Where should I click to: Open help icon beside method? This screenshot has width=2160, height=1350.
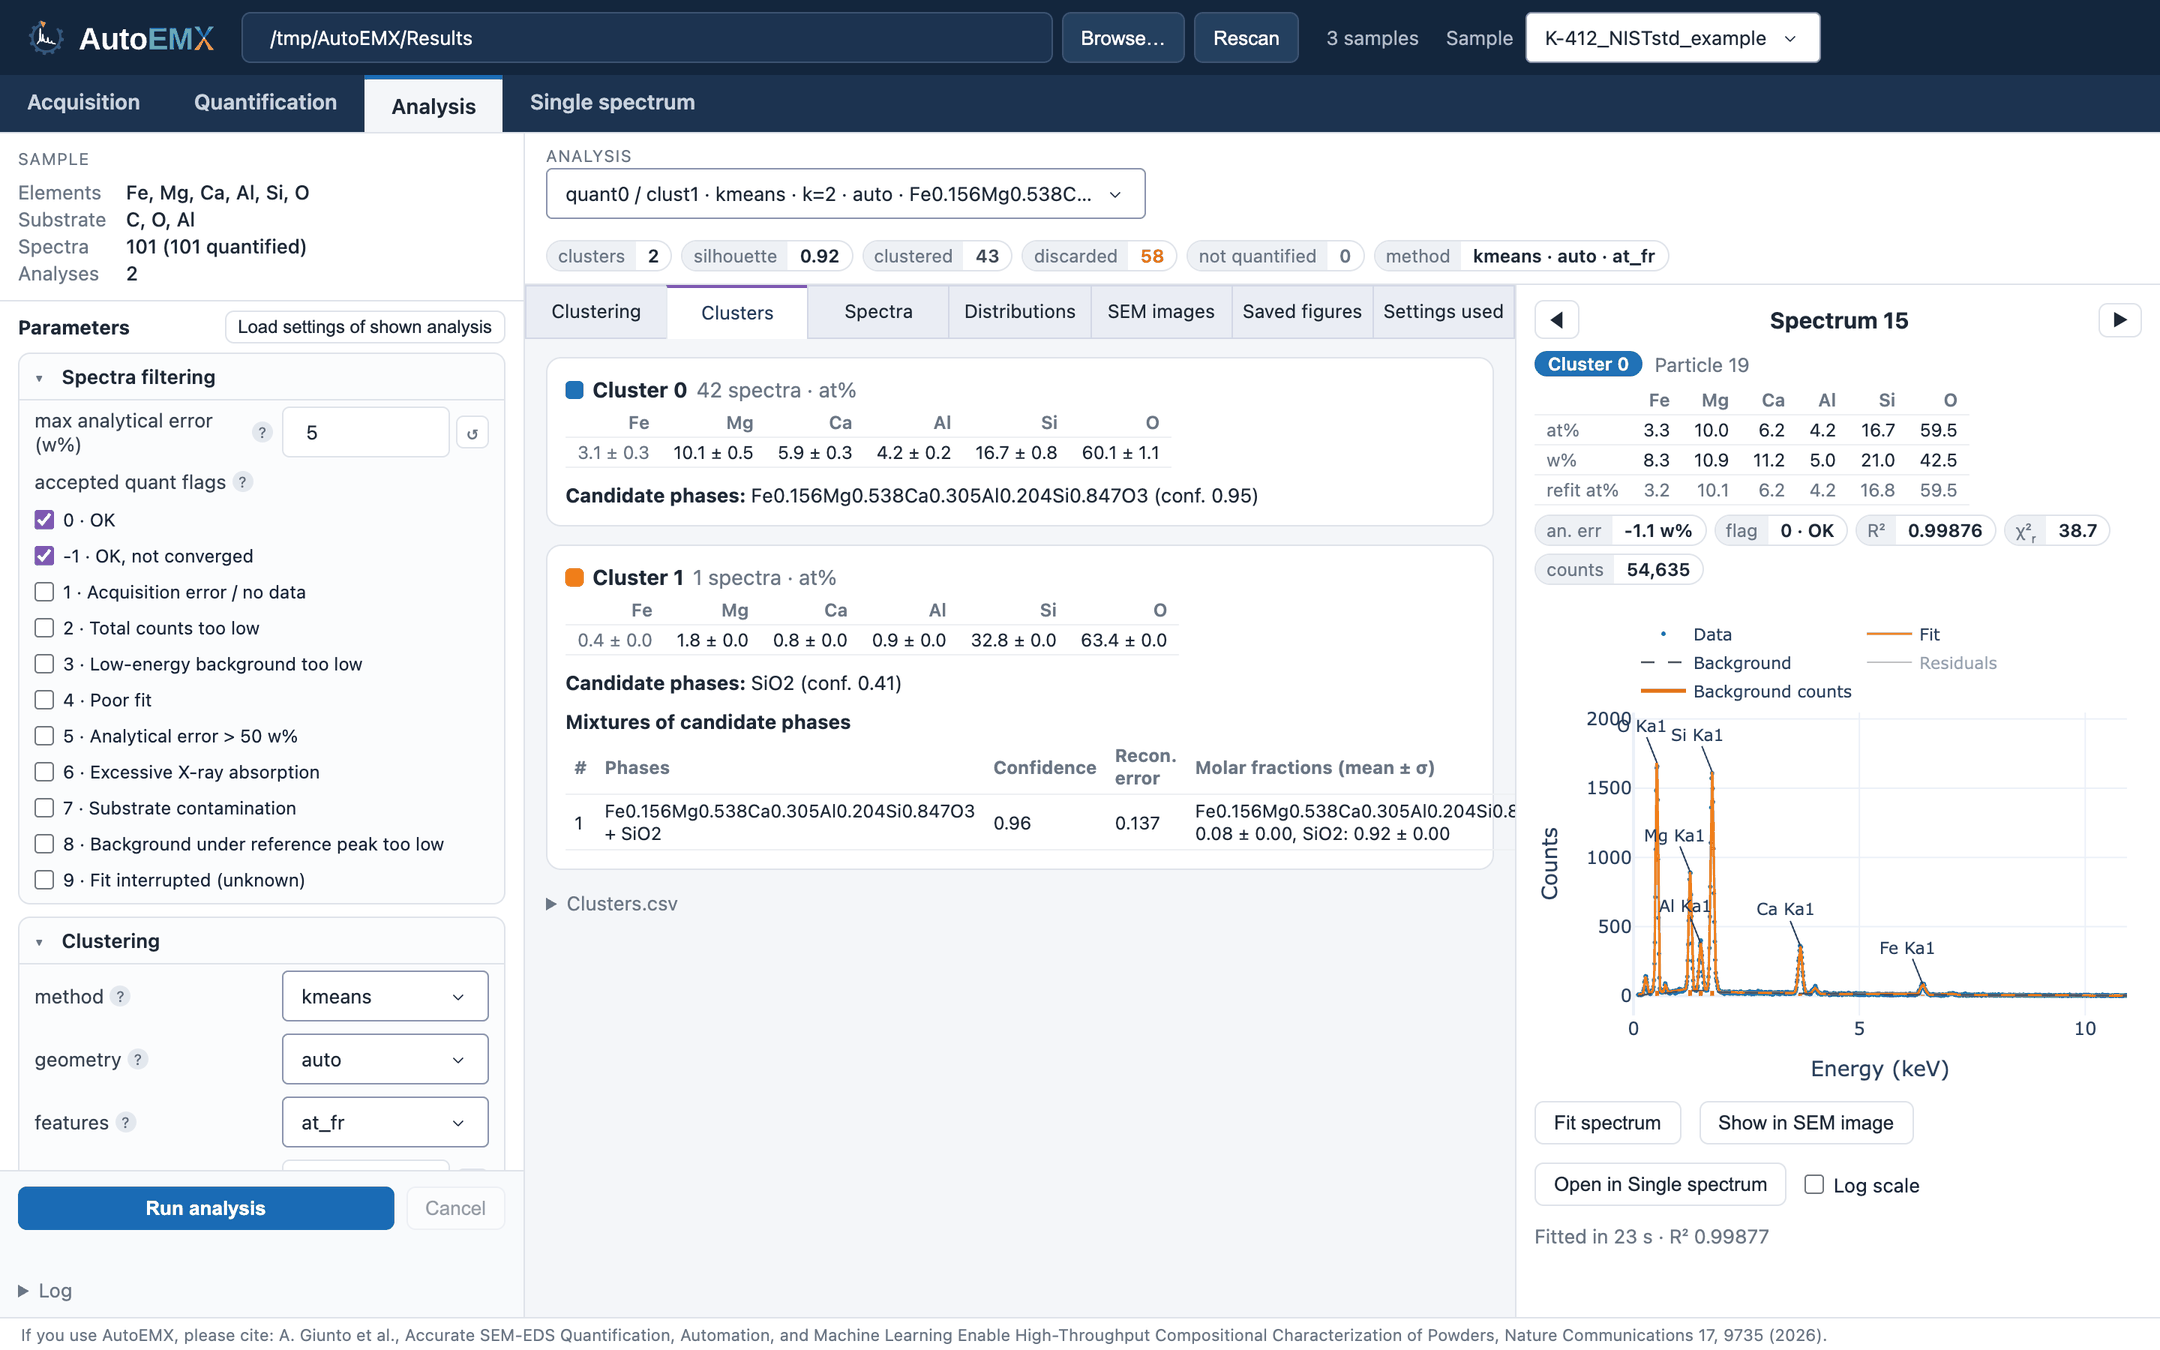click(x=120, y=996)
